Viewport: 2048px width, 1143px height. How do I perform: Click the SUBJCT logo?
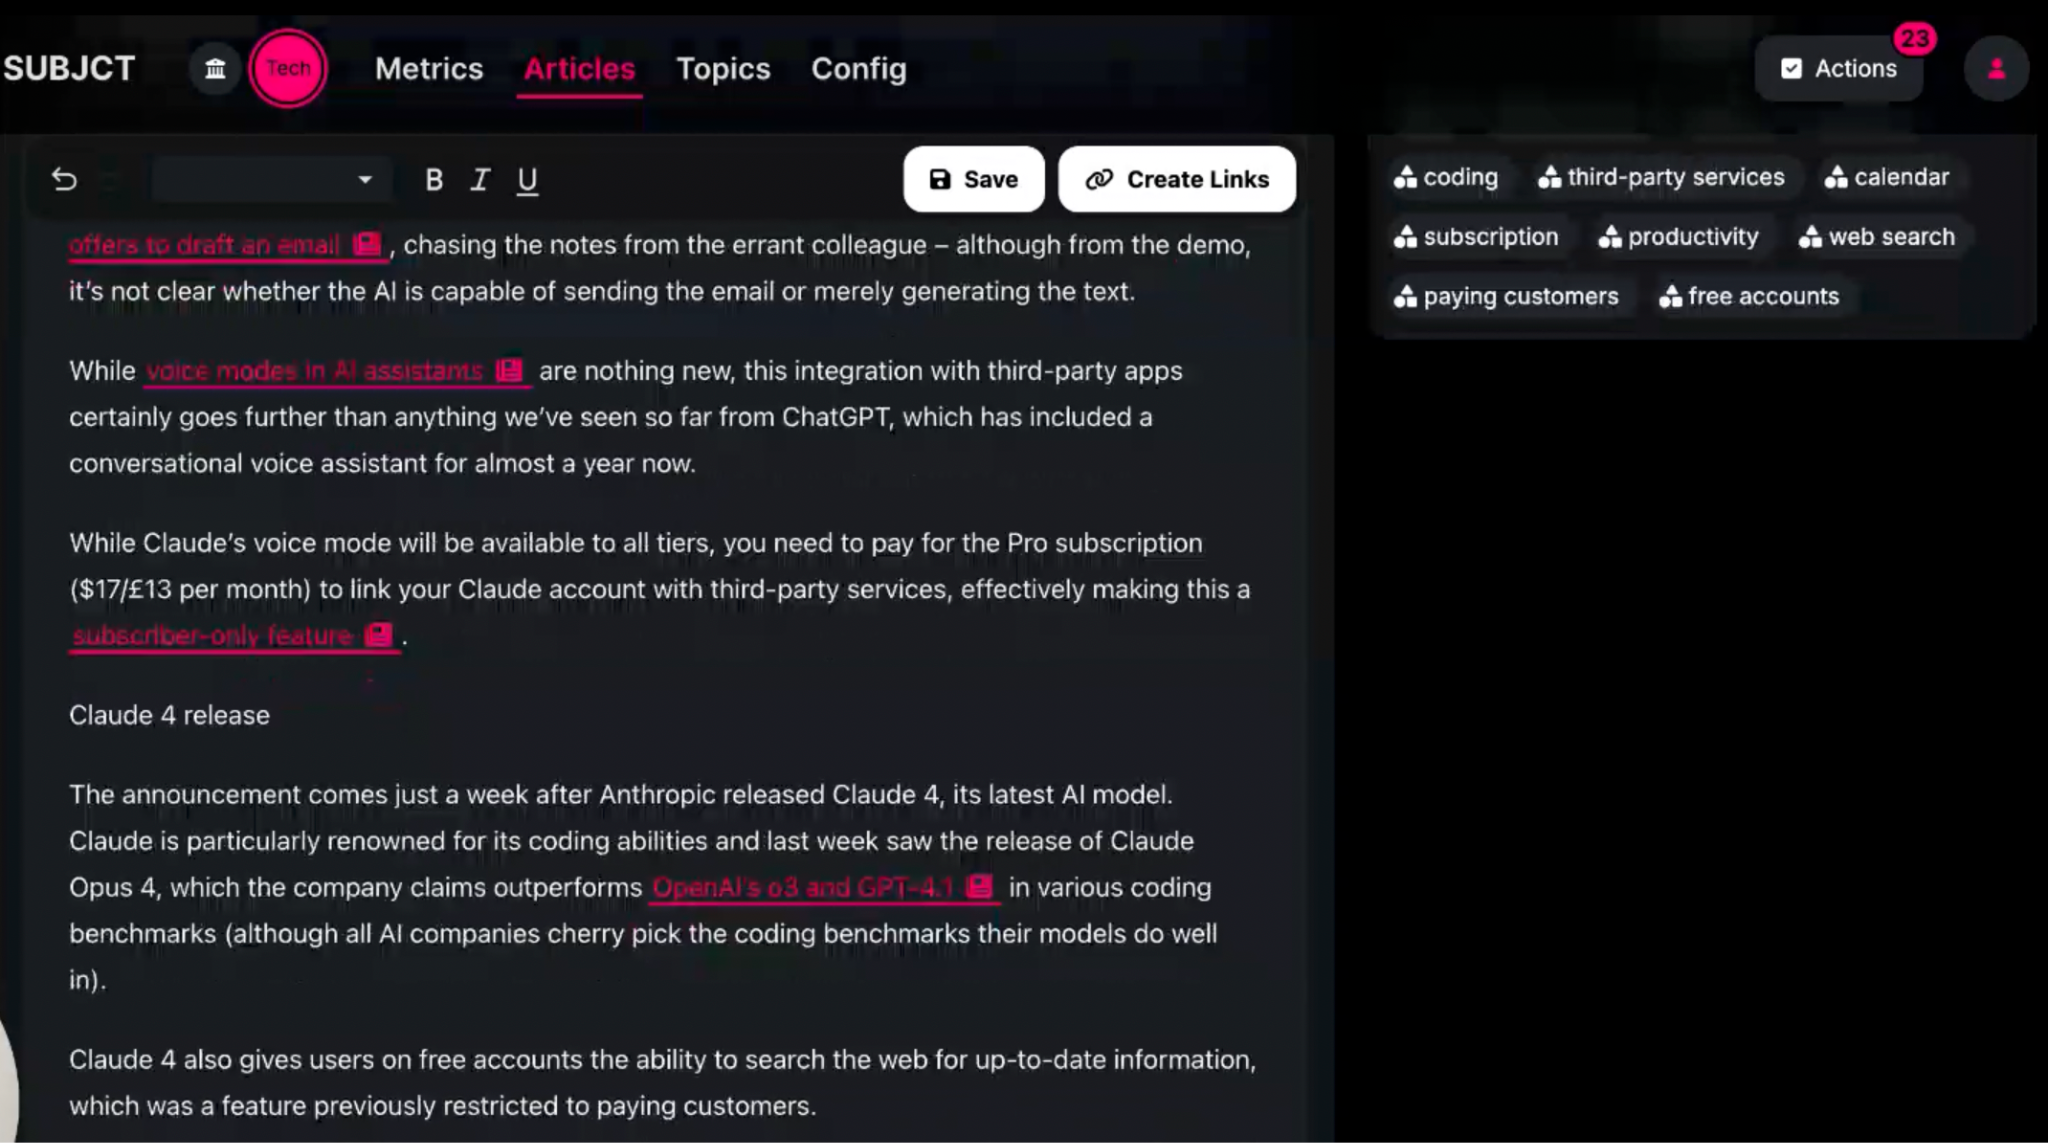69,68
